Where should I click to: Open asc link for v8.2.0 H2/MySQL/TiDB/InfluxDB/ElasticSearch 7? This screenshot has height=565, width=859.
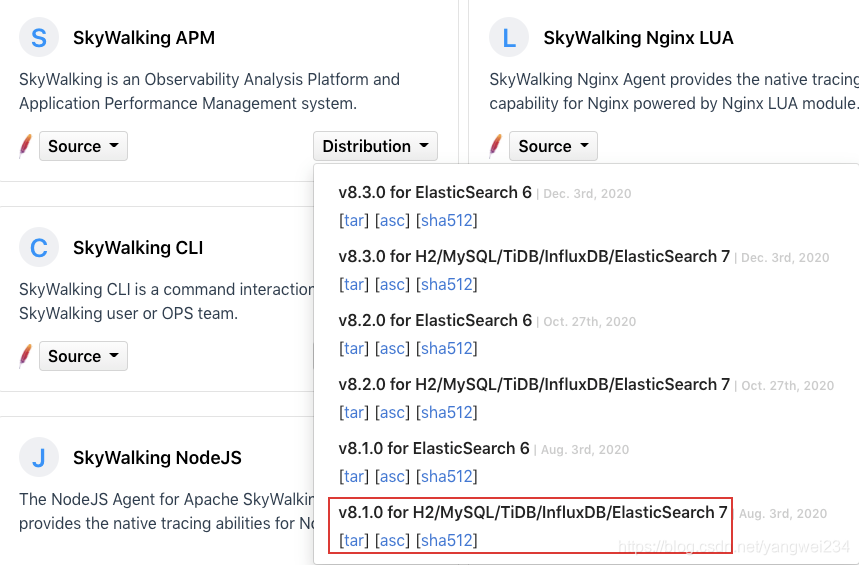392,413
